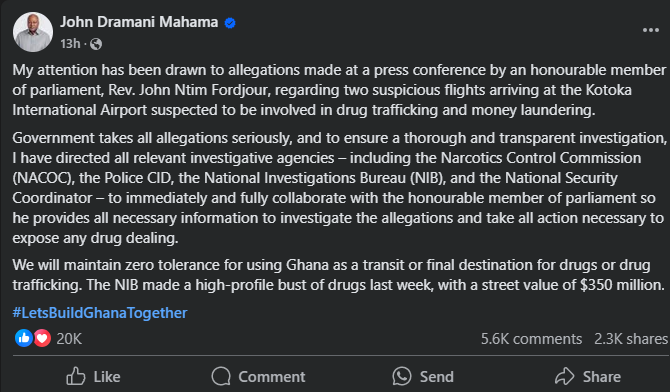Select the Share button label
This screenshot has height=392, width=670.
click(602, 377)
